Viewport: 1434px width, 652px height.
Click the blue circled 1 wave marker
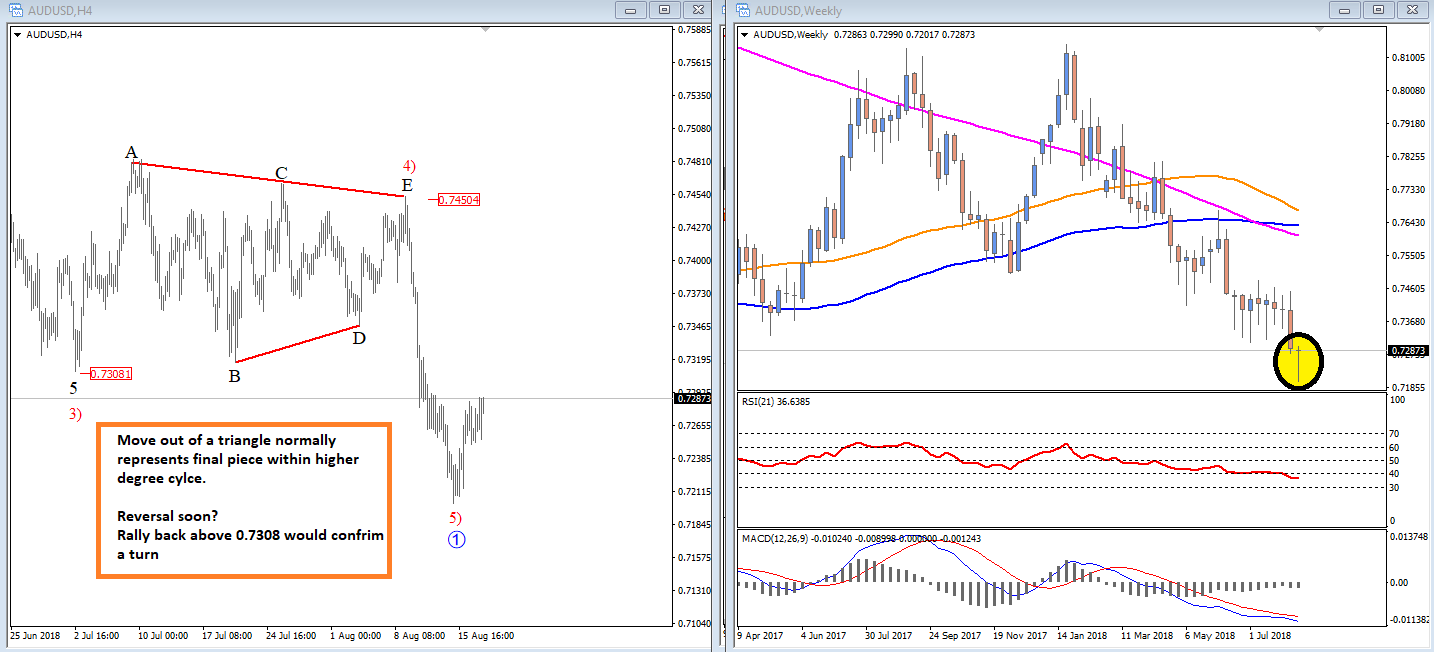(456, 540)
